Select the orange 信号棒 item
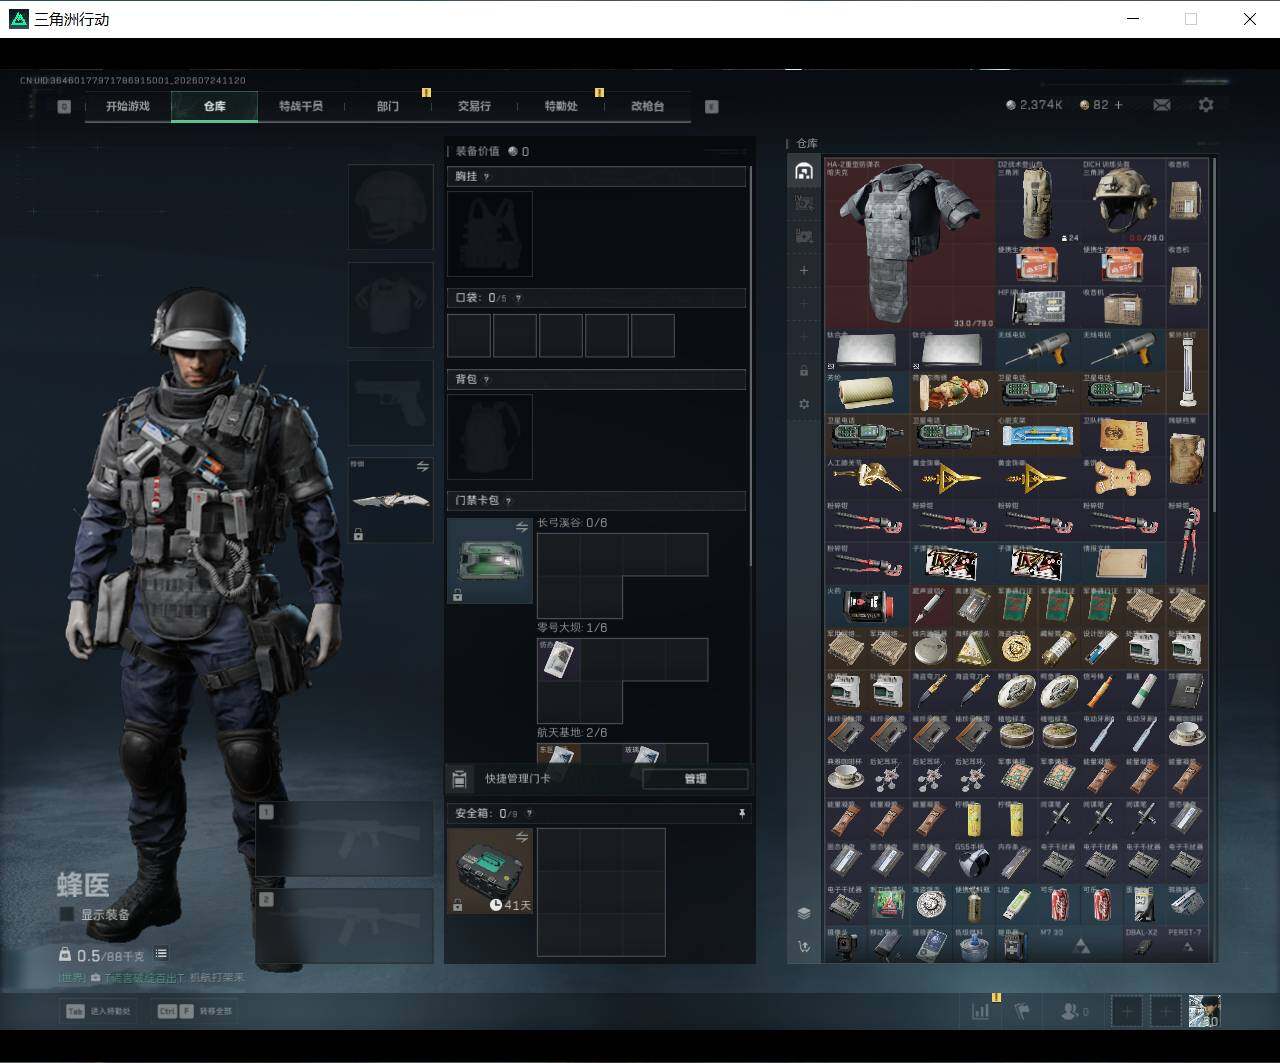 point(1101,691)
